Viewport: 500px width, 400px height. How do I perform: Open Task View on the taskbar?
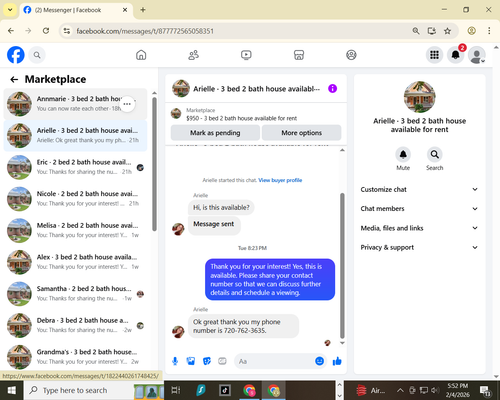click(x=176, y=390)
